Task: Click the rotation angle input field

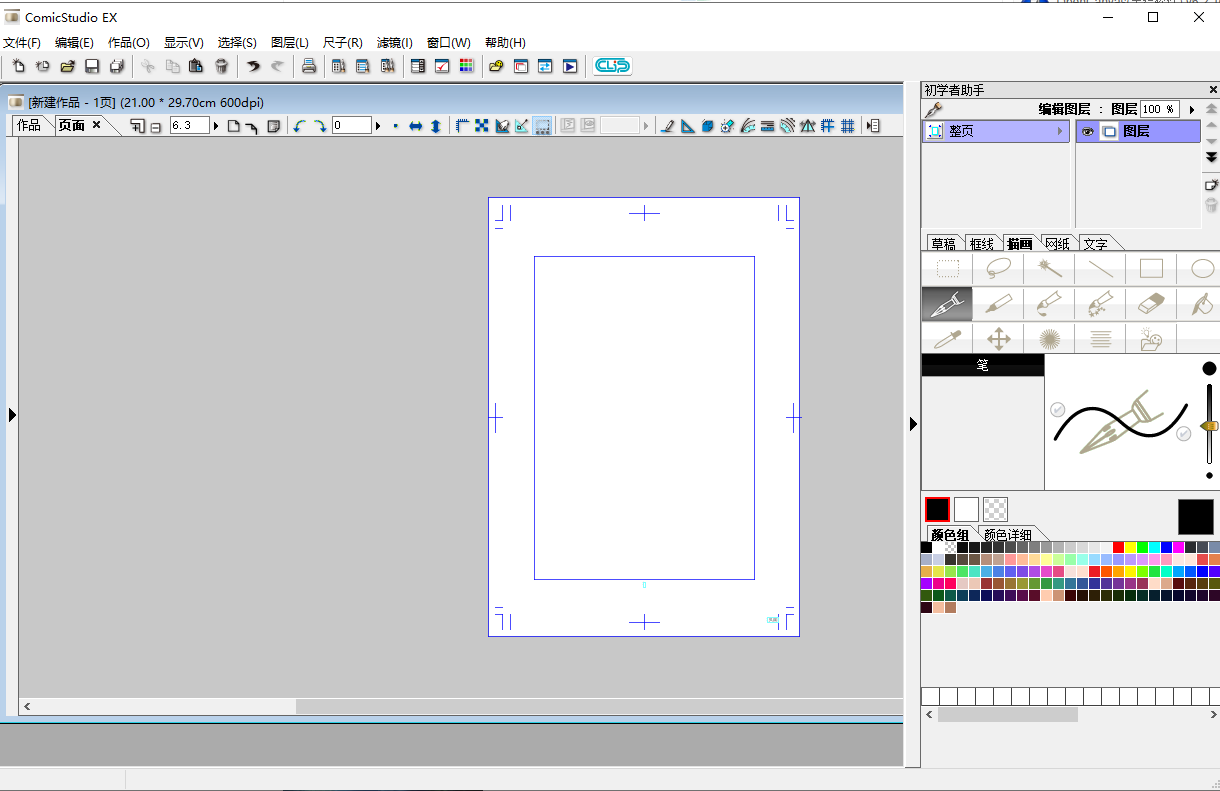Action: (x=351, y=126)
